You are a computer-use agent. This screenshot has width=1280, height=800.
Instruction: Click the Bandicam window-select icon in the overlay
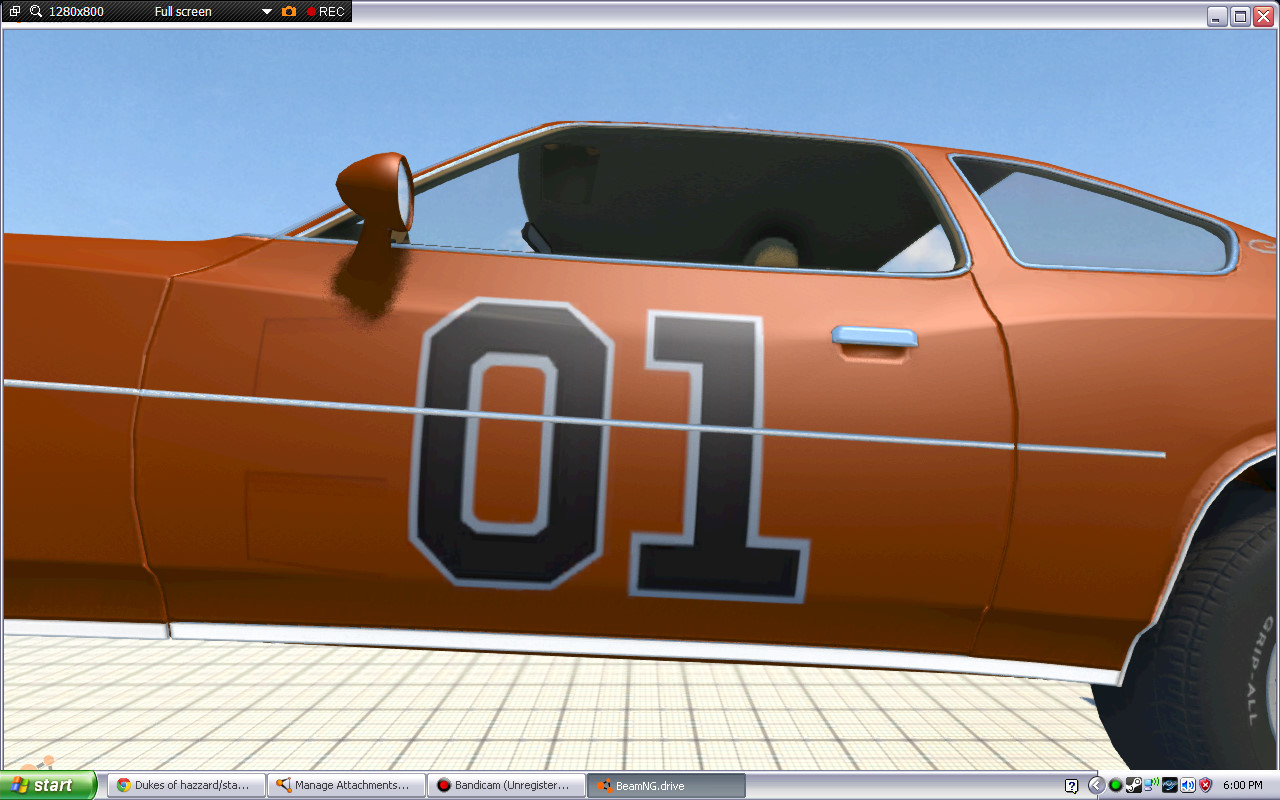pyautogui.click(x=15, y=11)
